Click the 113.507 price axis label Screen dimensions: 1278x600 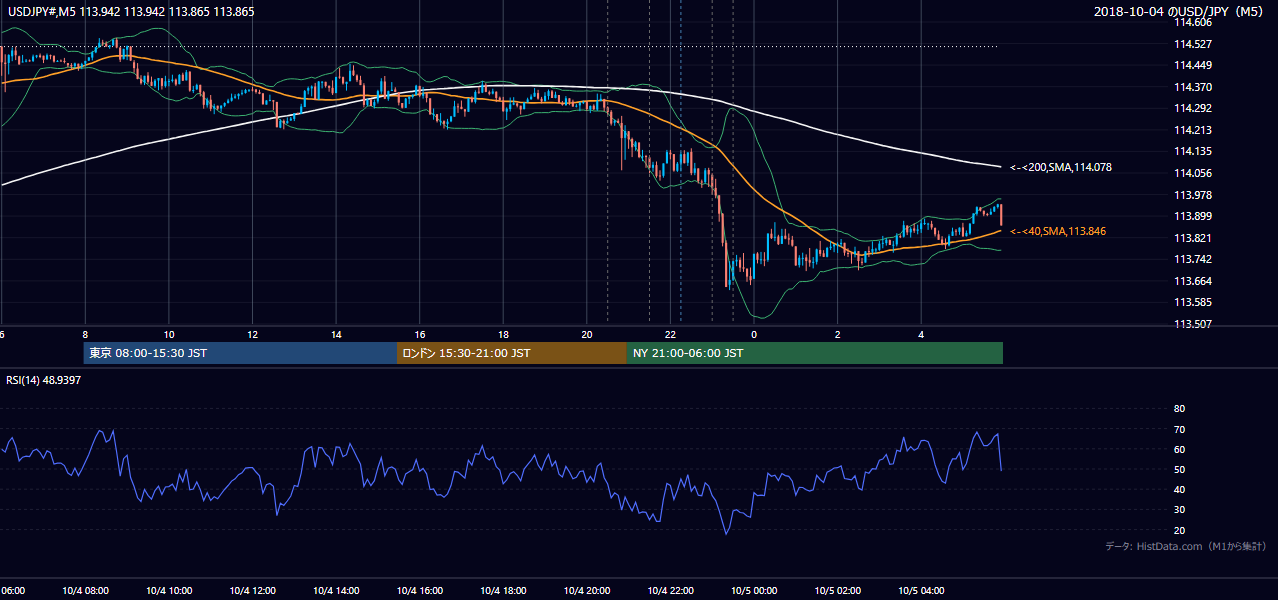pyautogui.click(x=1192, y=324)
